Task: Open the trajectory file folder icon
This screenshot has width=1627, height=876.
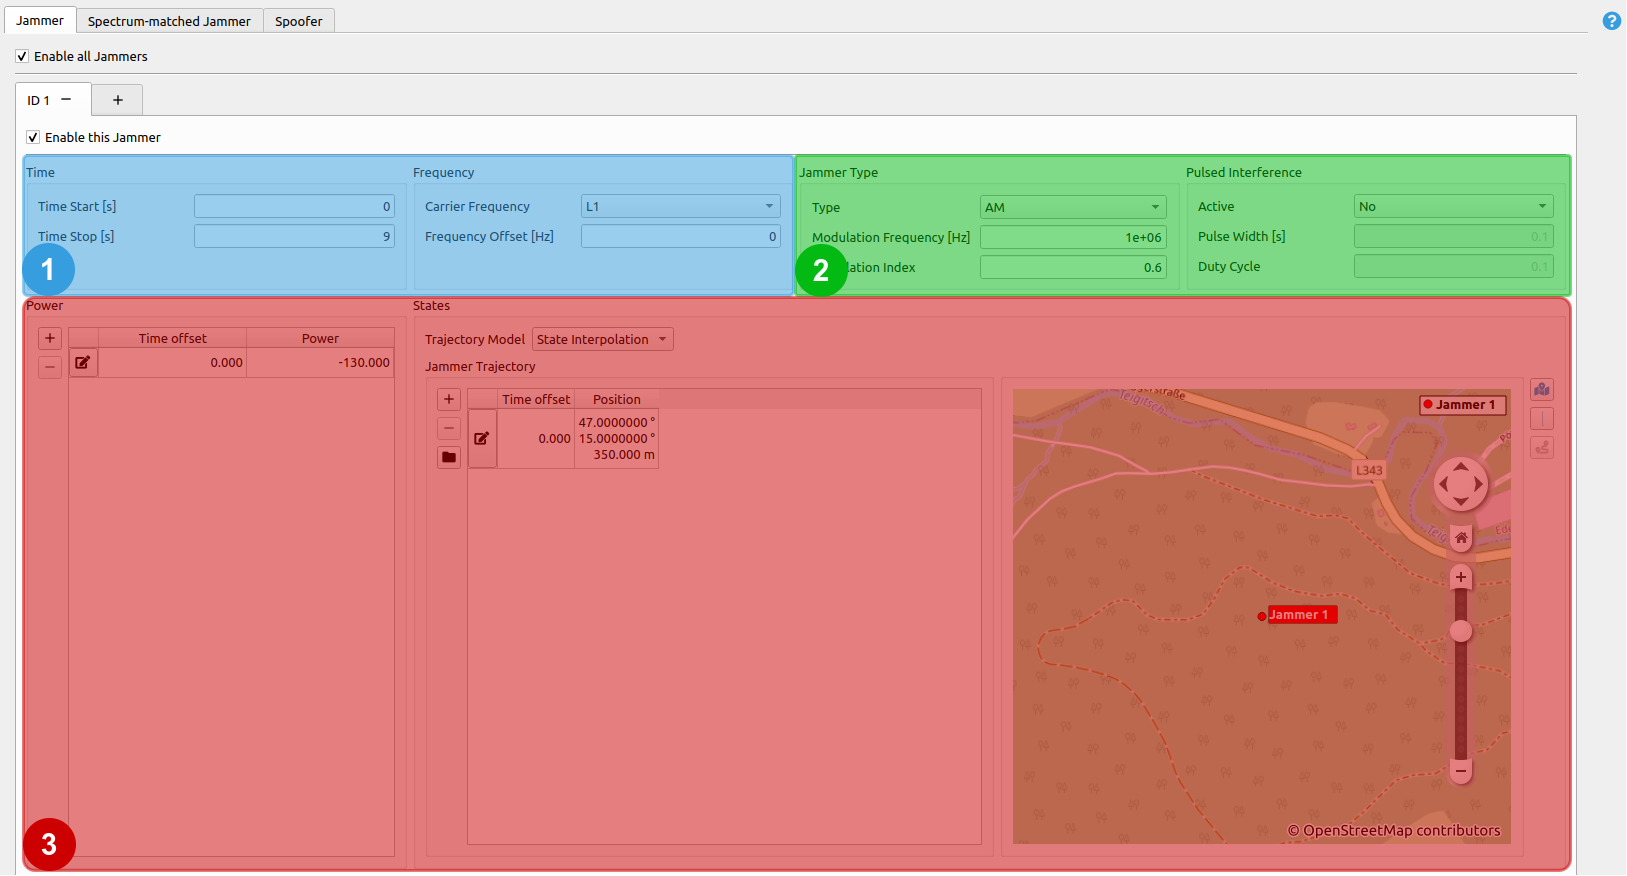Action: click(449, 457)
